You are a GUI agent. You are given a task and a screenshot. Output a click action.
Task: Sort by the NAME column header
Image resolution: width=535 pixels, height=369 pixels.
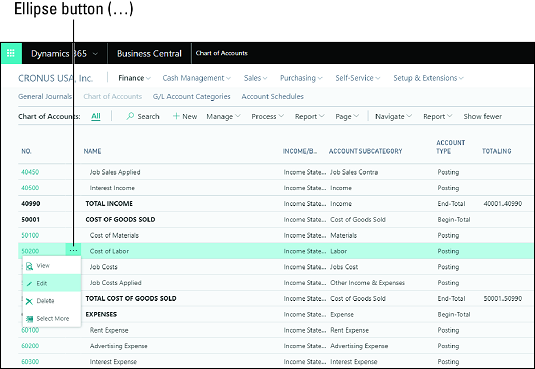click(92, 151)
